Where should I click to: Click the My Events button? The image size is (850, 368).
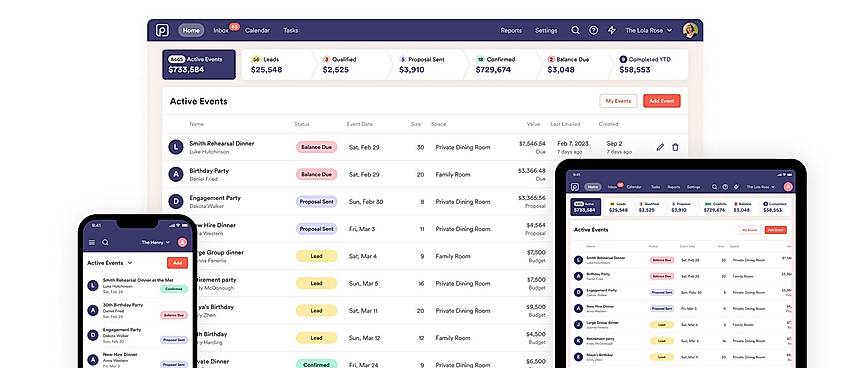pyautogui.click(x=618, y=101)
